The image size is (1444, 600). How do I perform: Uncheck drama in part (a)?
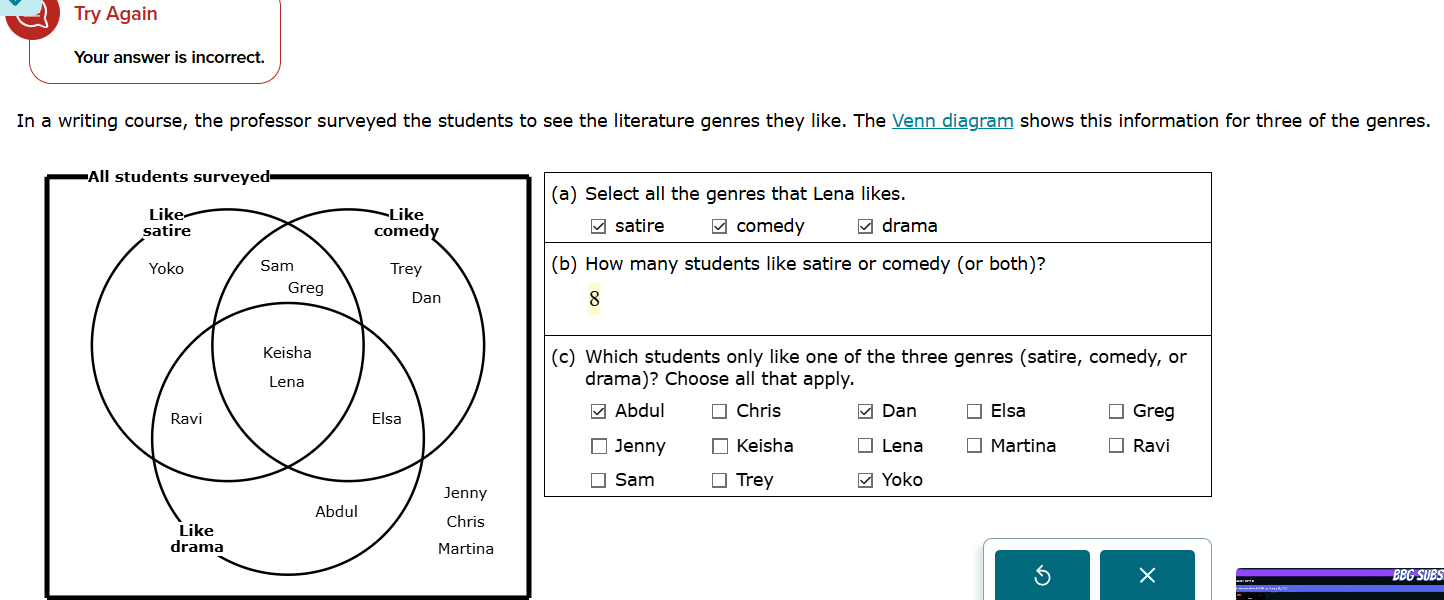(x=865, y=225)
